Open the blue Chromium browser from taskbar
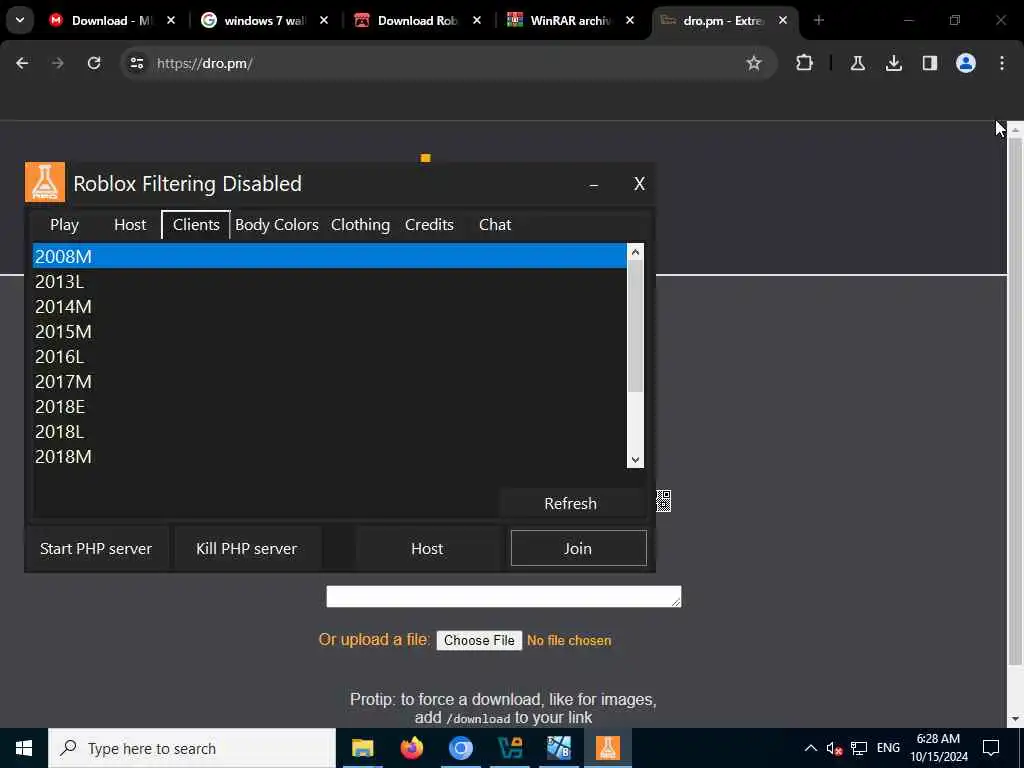1024x768 pixels. point(460,748)
